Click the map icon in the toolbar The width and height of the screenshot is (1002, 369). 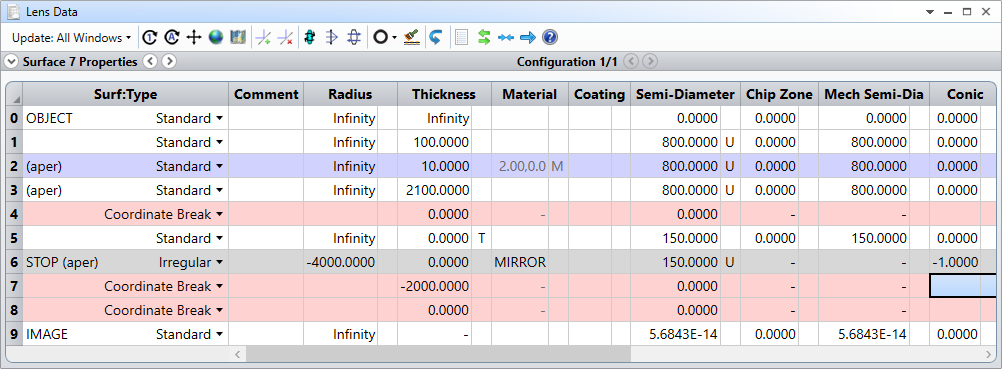238,38
